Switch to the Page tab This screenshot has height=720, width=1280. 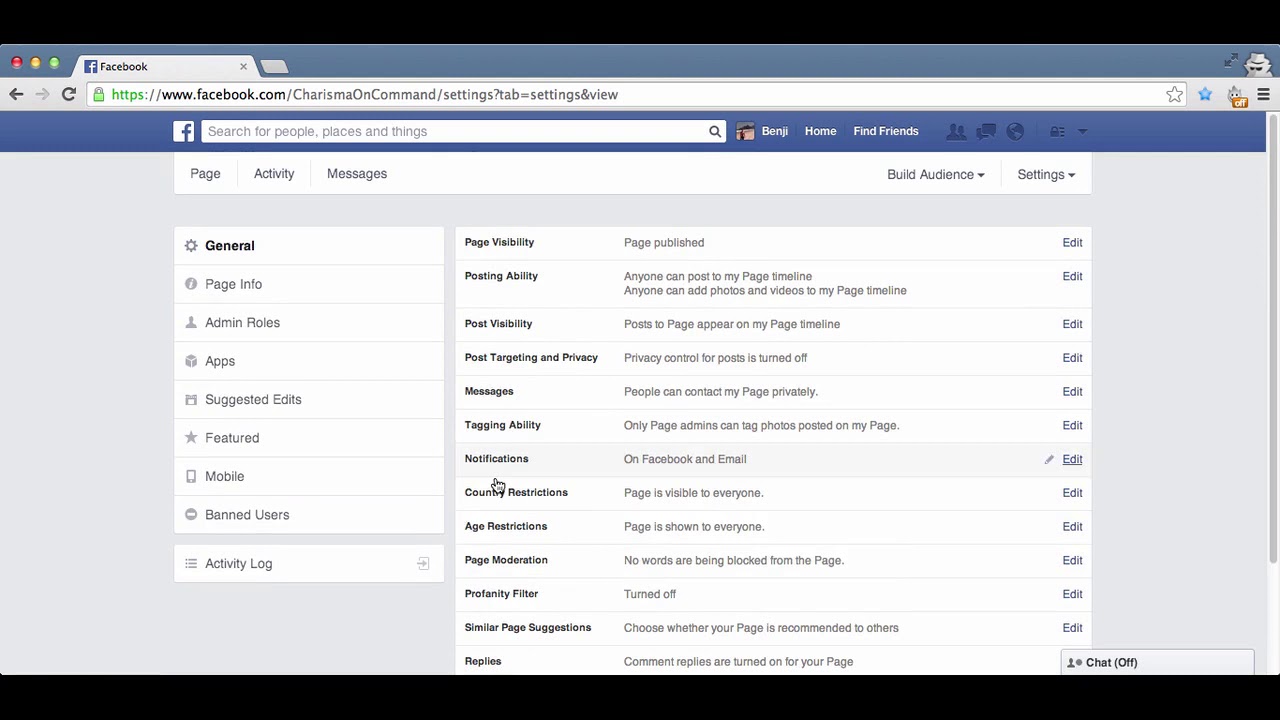click(x=205, y=174)
